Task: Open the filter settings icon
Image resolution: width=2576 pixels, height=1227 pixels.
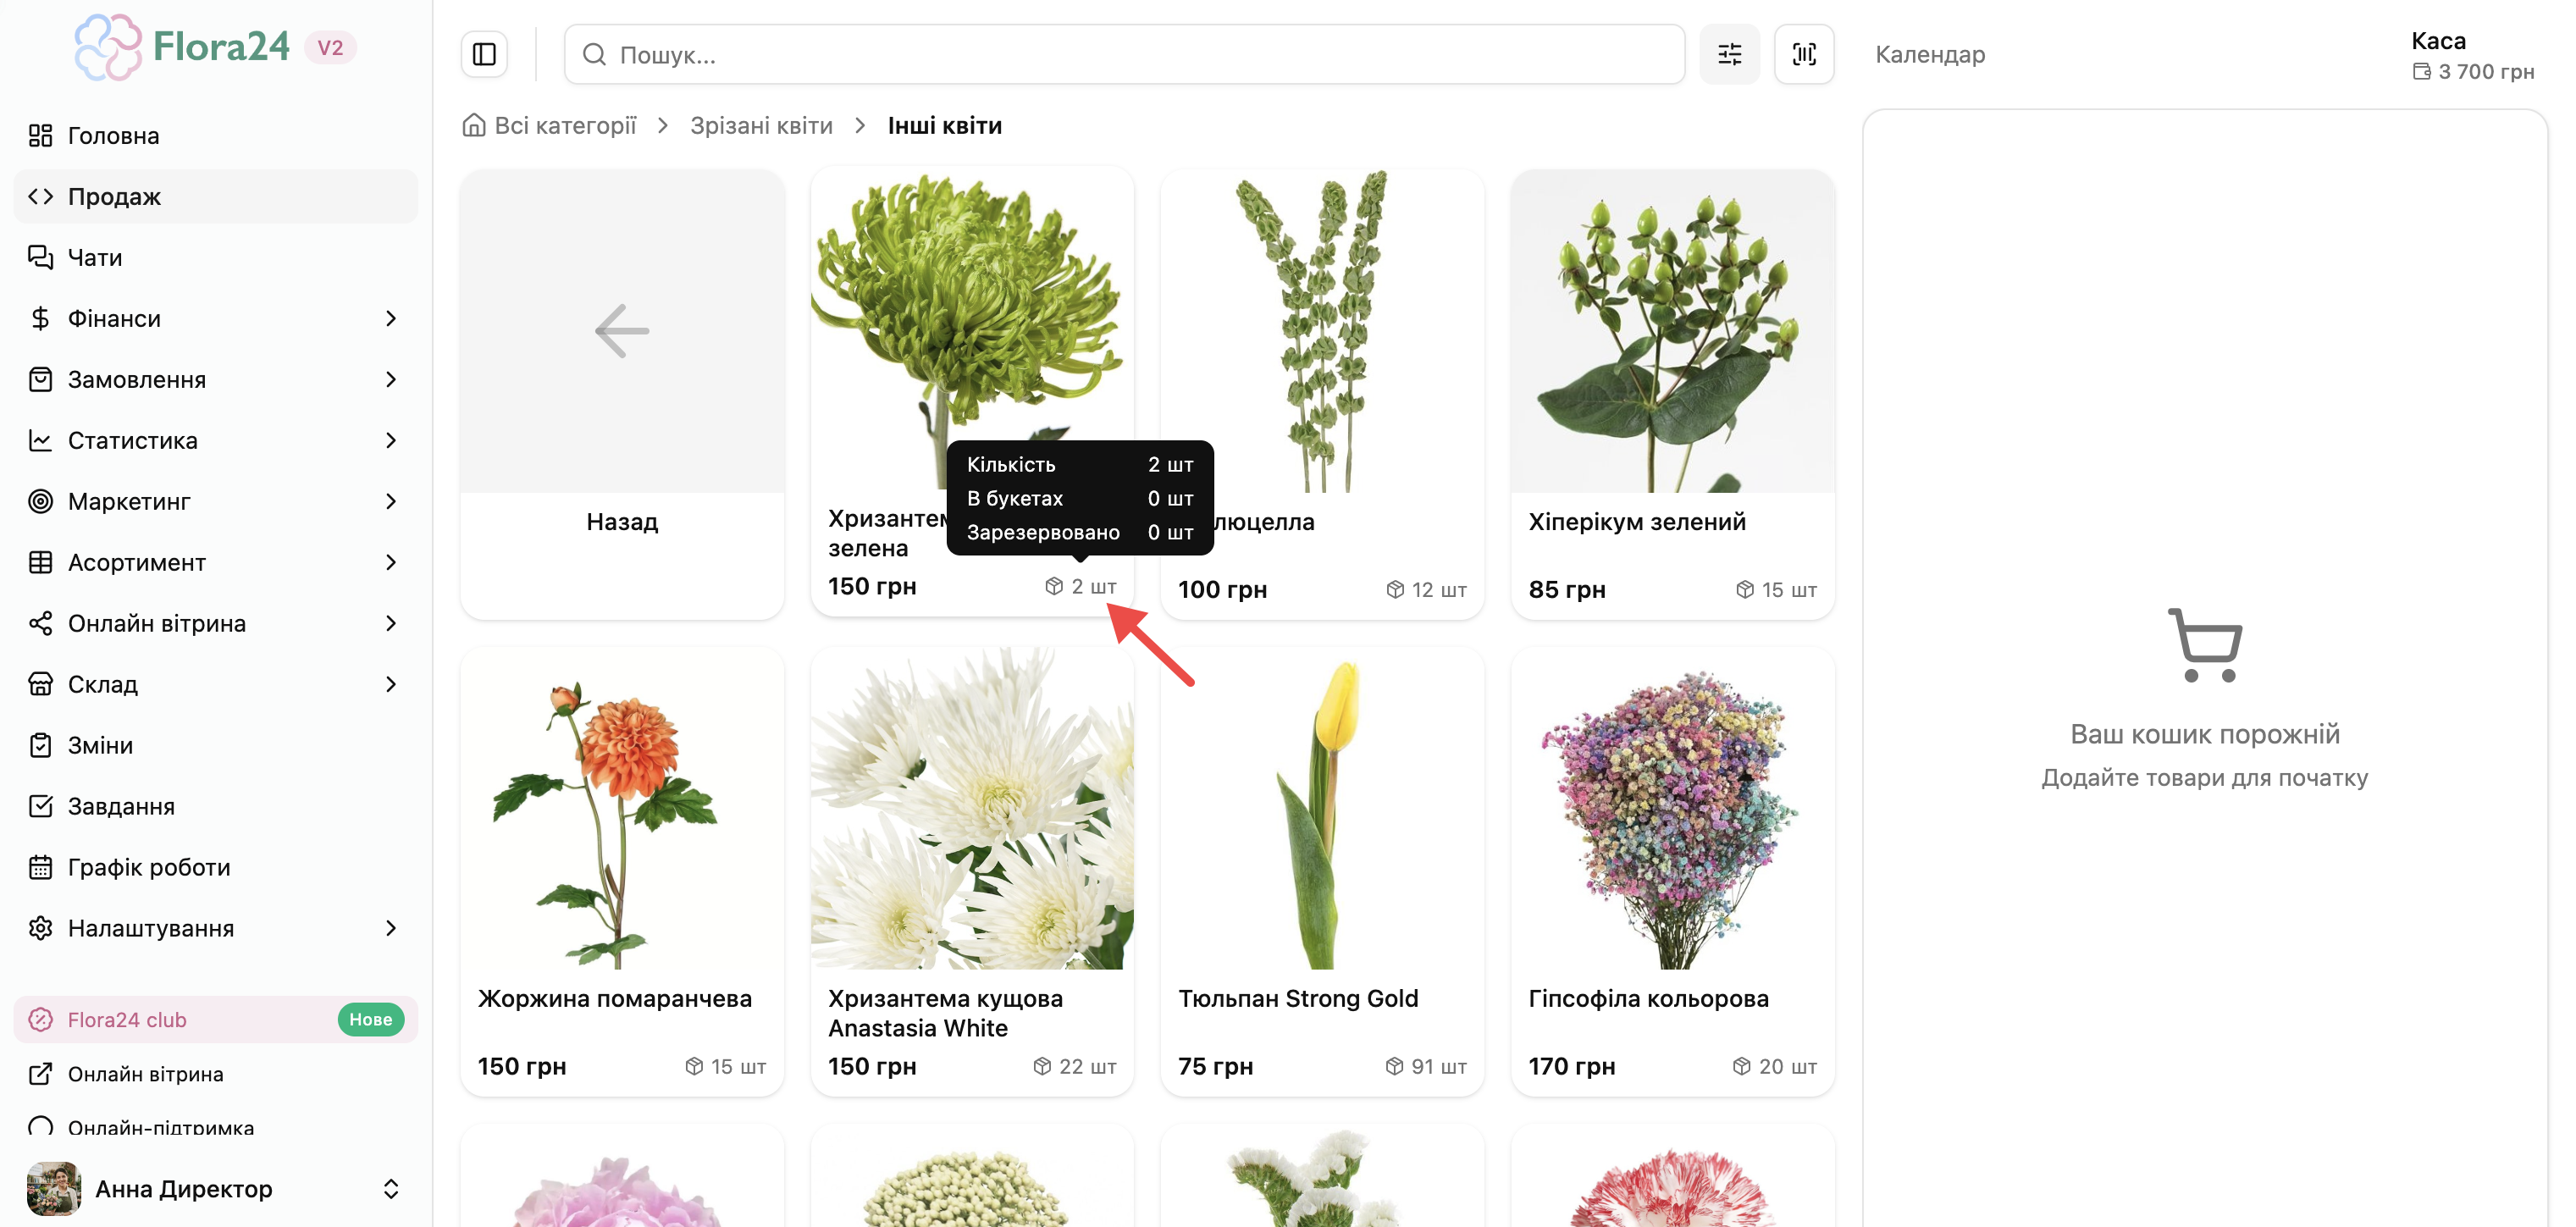Action: coord(1729,54)
